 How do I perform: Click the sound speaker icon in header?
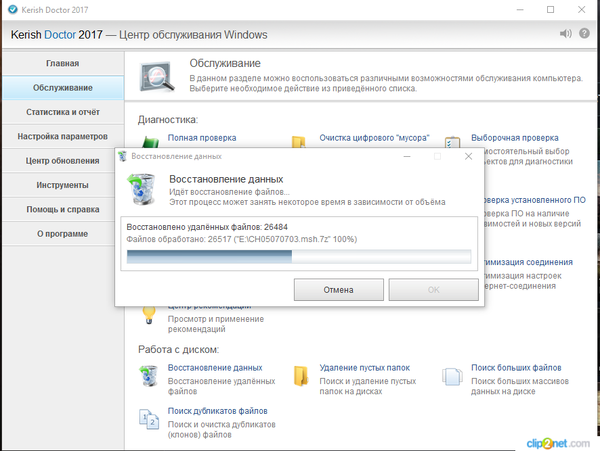(566, 34)
